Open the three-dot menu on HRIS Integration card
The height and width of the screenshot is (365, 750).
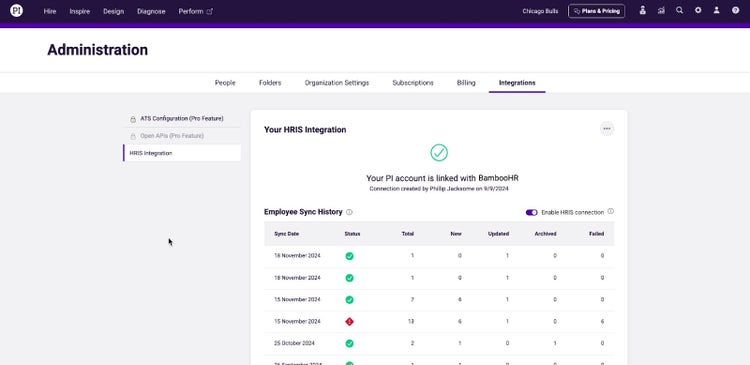point(607,129)
